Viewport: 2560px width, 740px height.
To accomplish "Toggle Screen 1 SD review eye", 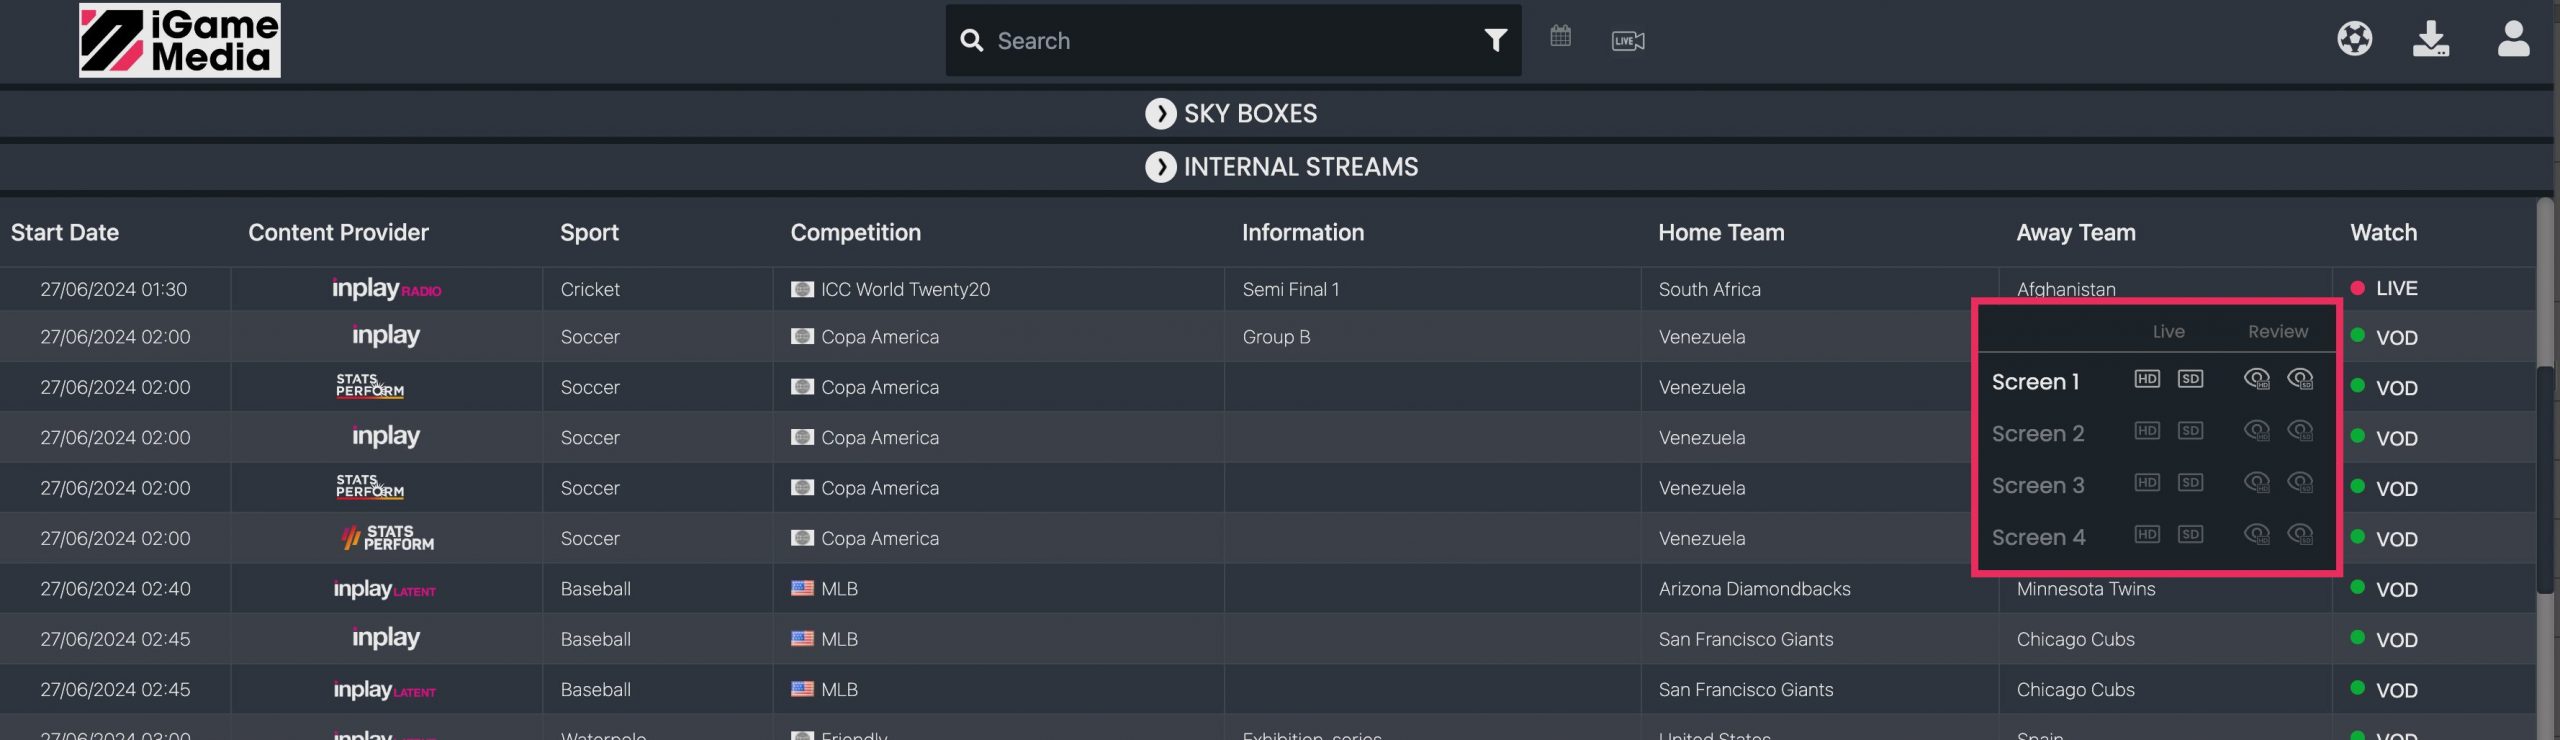I will click(x=2300, y=379).
